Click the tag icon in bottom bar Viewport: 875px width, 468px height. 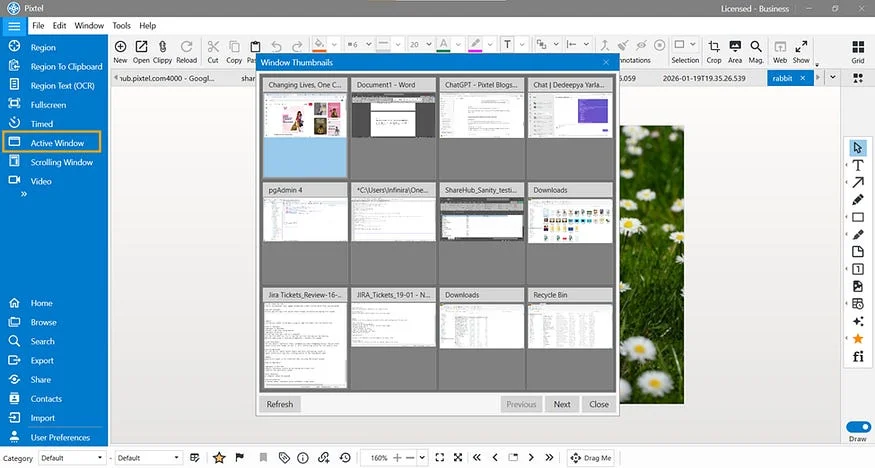point(284,458)
